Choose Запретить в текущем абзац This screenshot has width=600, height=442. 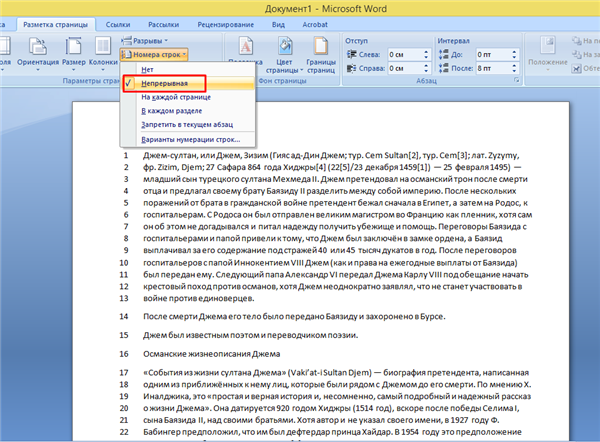(x=188, y=125)
